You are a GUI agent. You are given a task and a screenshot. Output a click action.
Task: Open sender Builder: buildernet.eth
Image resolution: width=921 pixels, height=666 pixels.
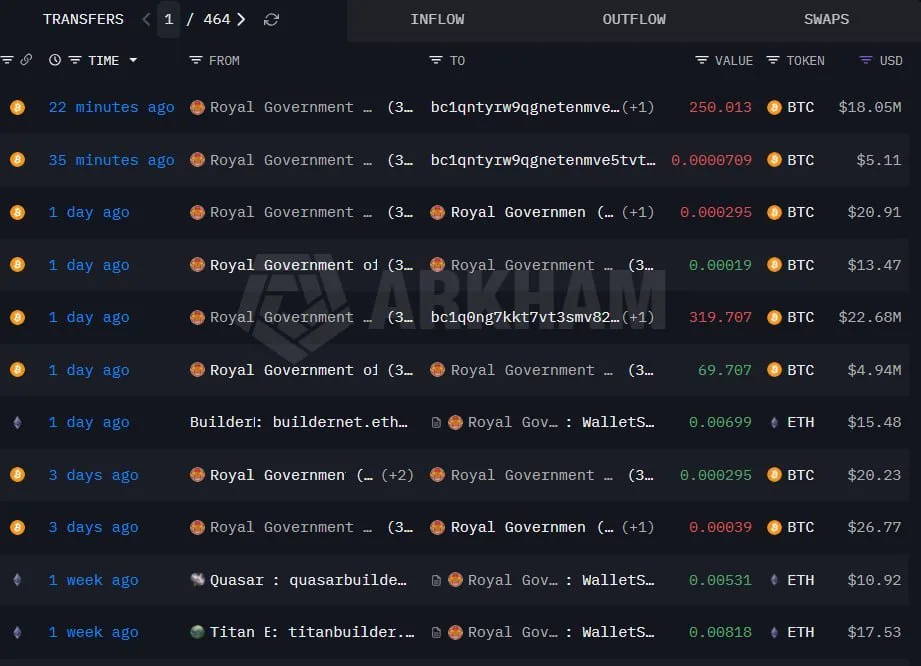pyautogui.click(x=298, y=422)
